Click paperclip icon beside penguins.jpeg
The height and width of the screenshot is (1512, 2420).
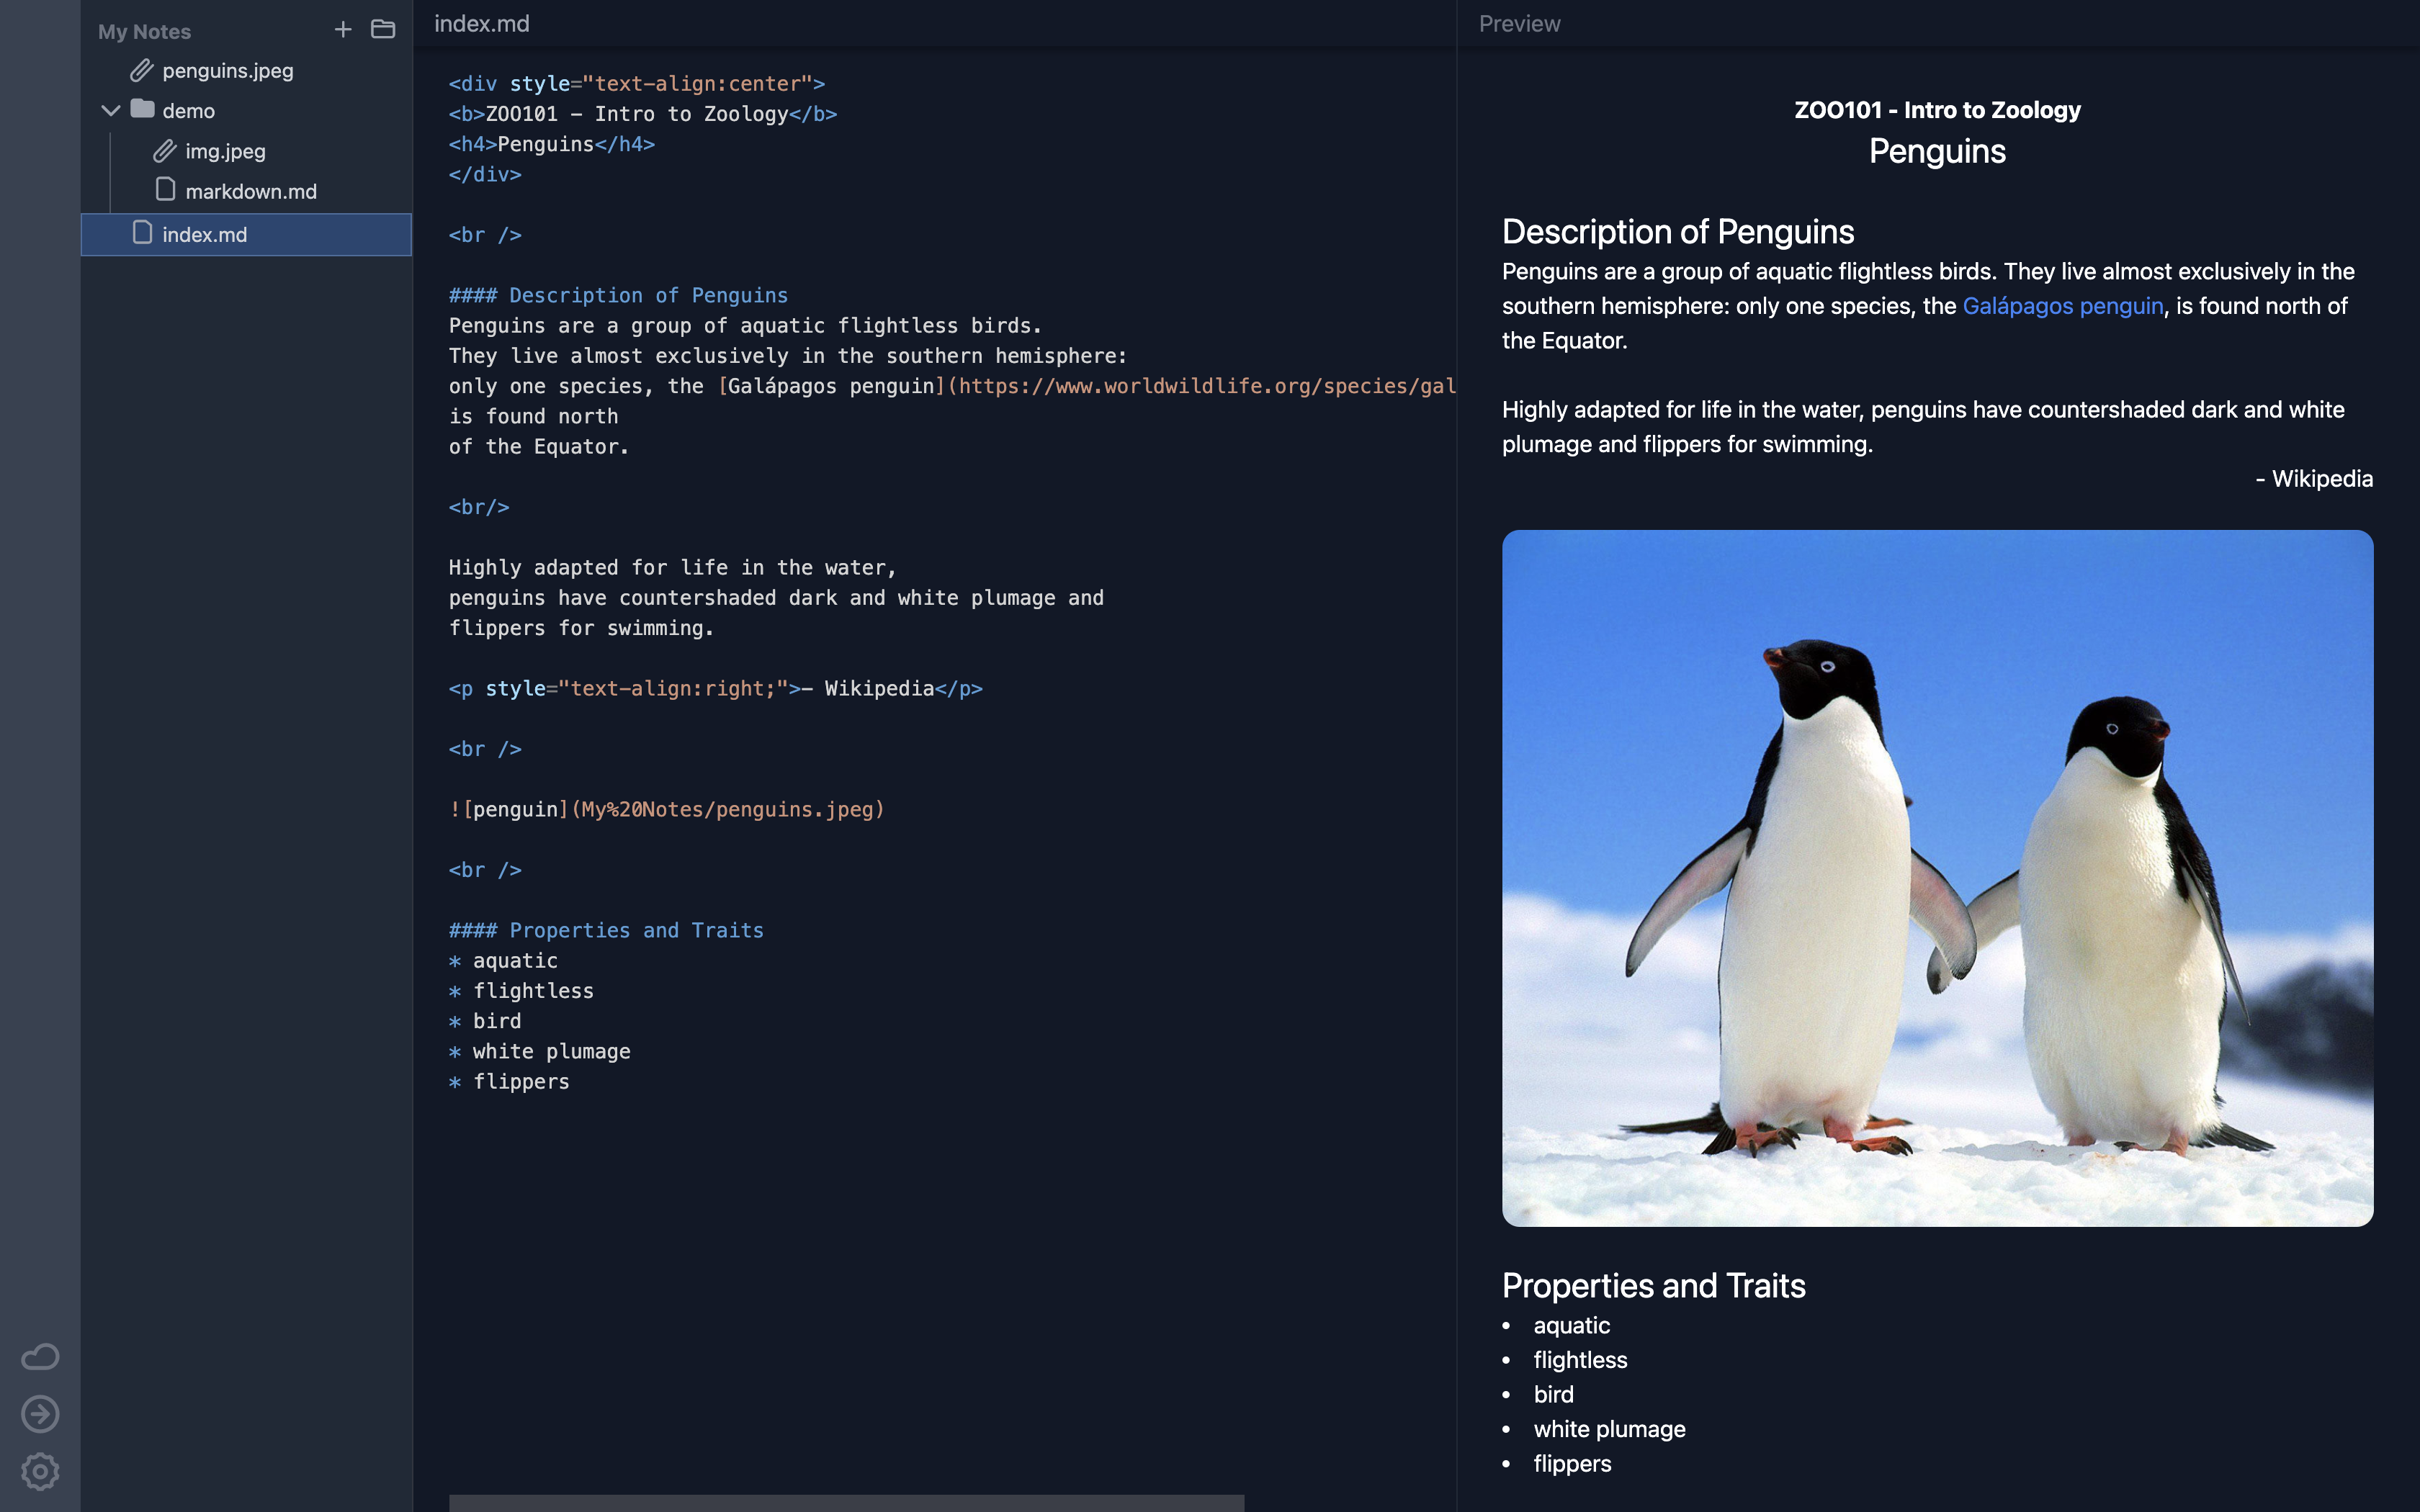coord(141,71)
